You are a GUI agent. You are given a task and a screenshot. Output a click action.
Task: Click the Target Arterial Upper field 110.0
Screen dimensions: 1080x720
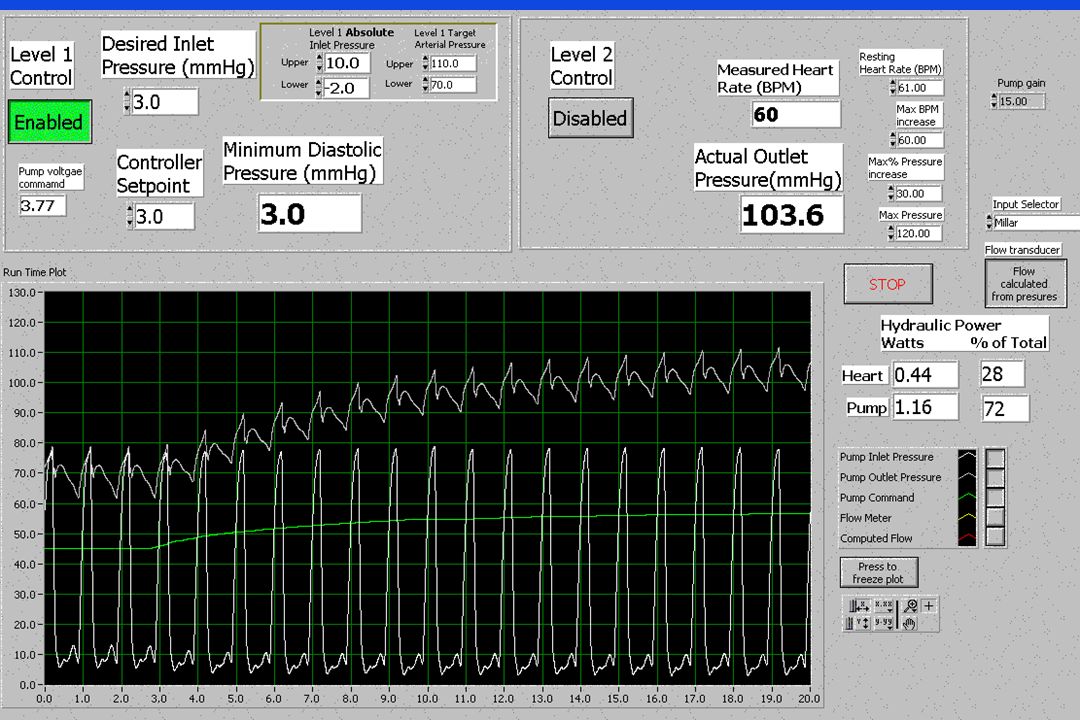click(x=453, y=63)
